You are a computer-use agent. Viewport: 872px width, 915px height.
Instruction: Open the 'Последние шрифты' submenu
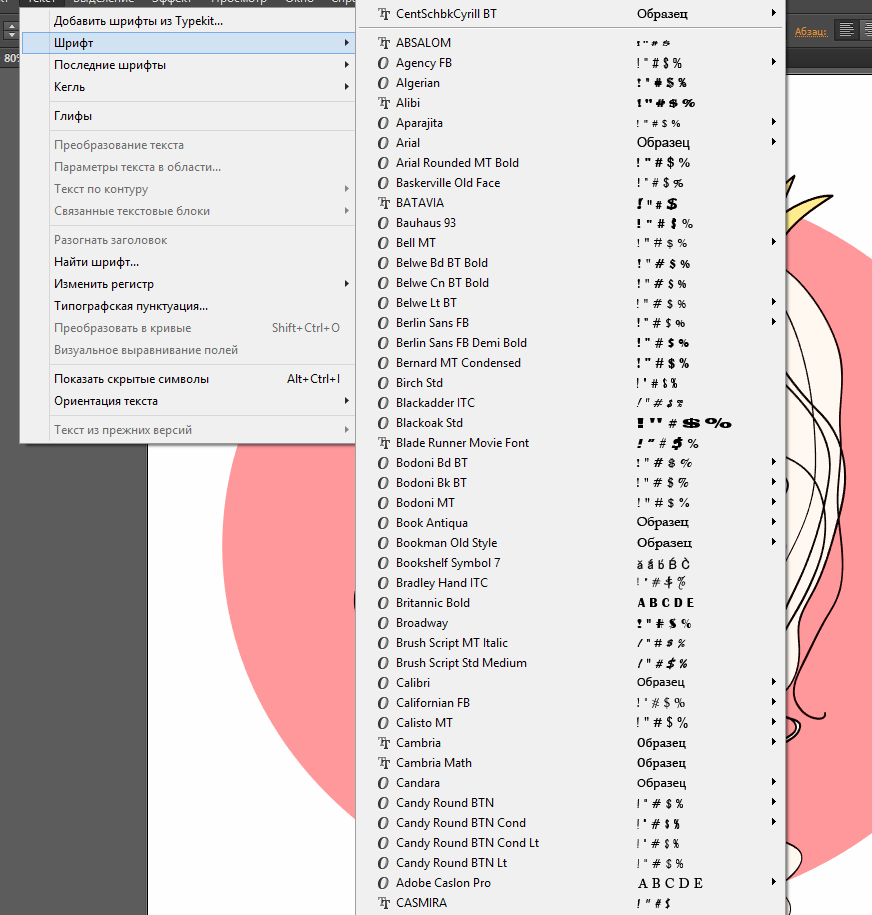[188, 65]
